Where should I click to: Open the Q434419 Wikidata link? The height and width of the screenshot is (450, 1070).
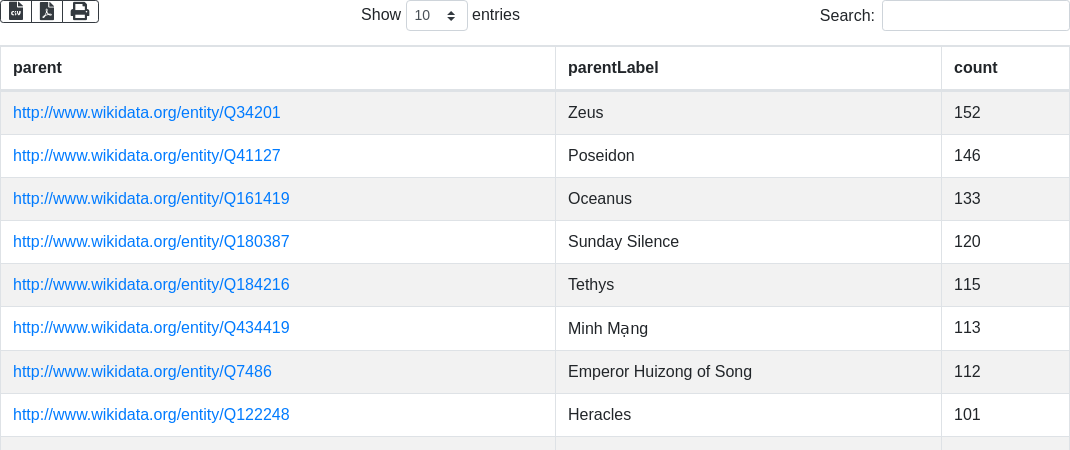click(x=151, y=328)
